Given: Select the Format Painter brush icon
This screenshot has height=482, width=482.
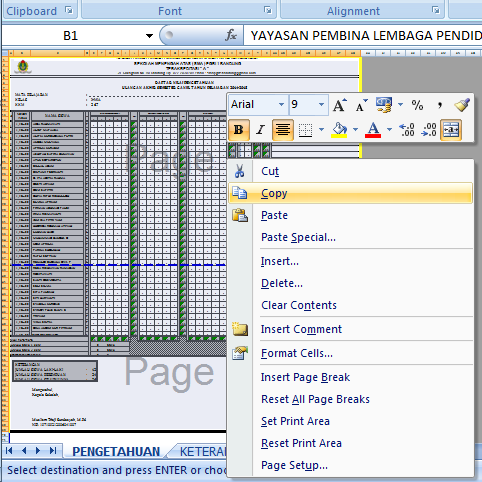Looking at the screenshot, I should (x=462, y=105).
